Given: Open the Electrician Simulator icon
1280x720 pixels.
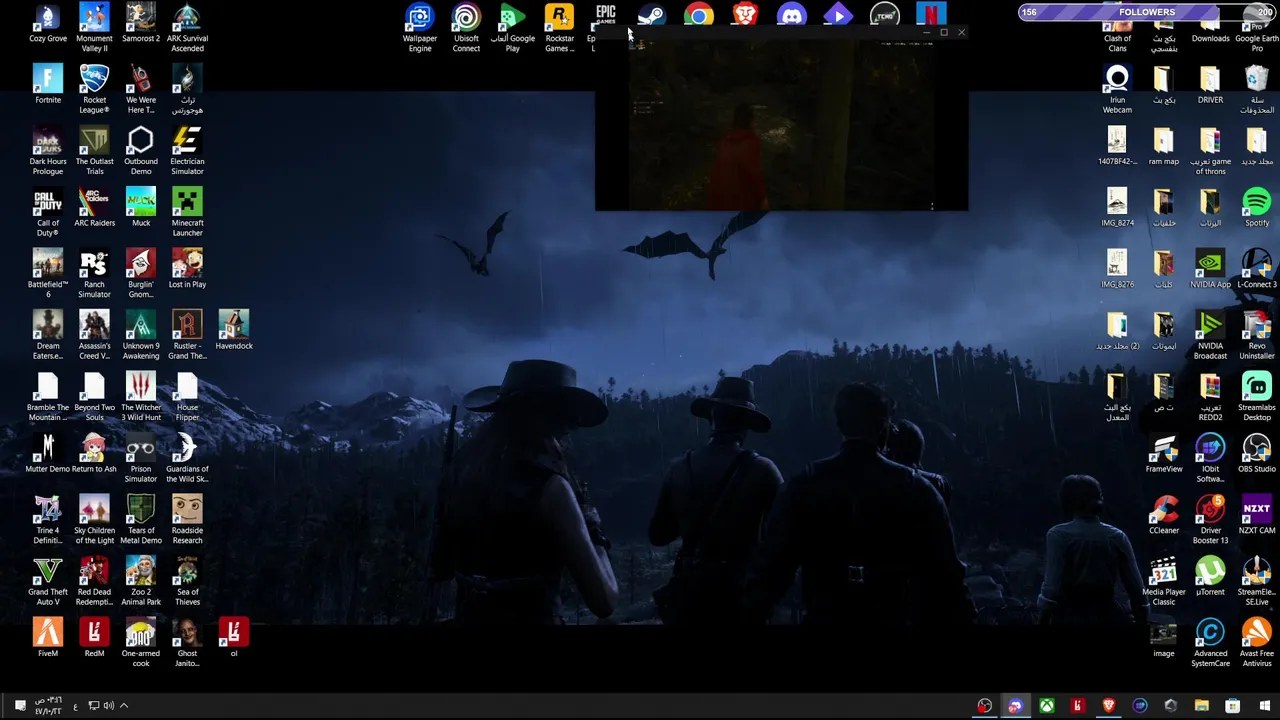Looking at the screenshot, I should [187, 150].
